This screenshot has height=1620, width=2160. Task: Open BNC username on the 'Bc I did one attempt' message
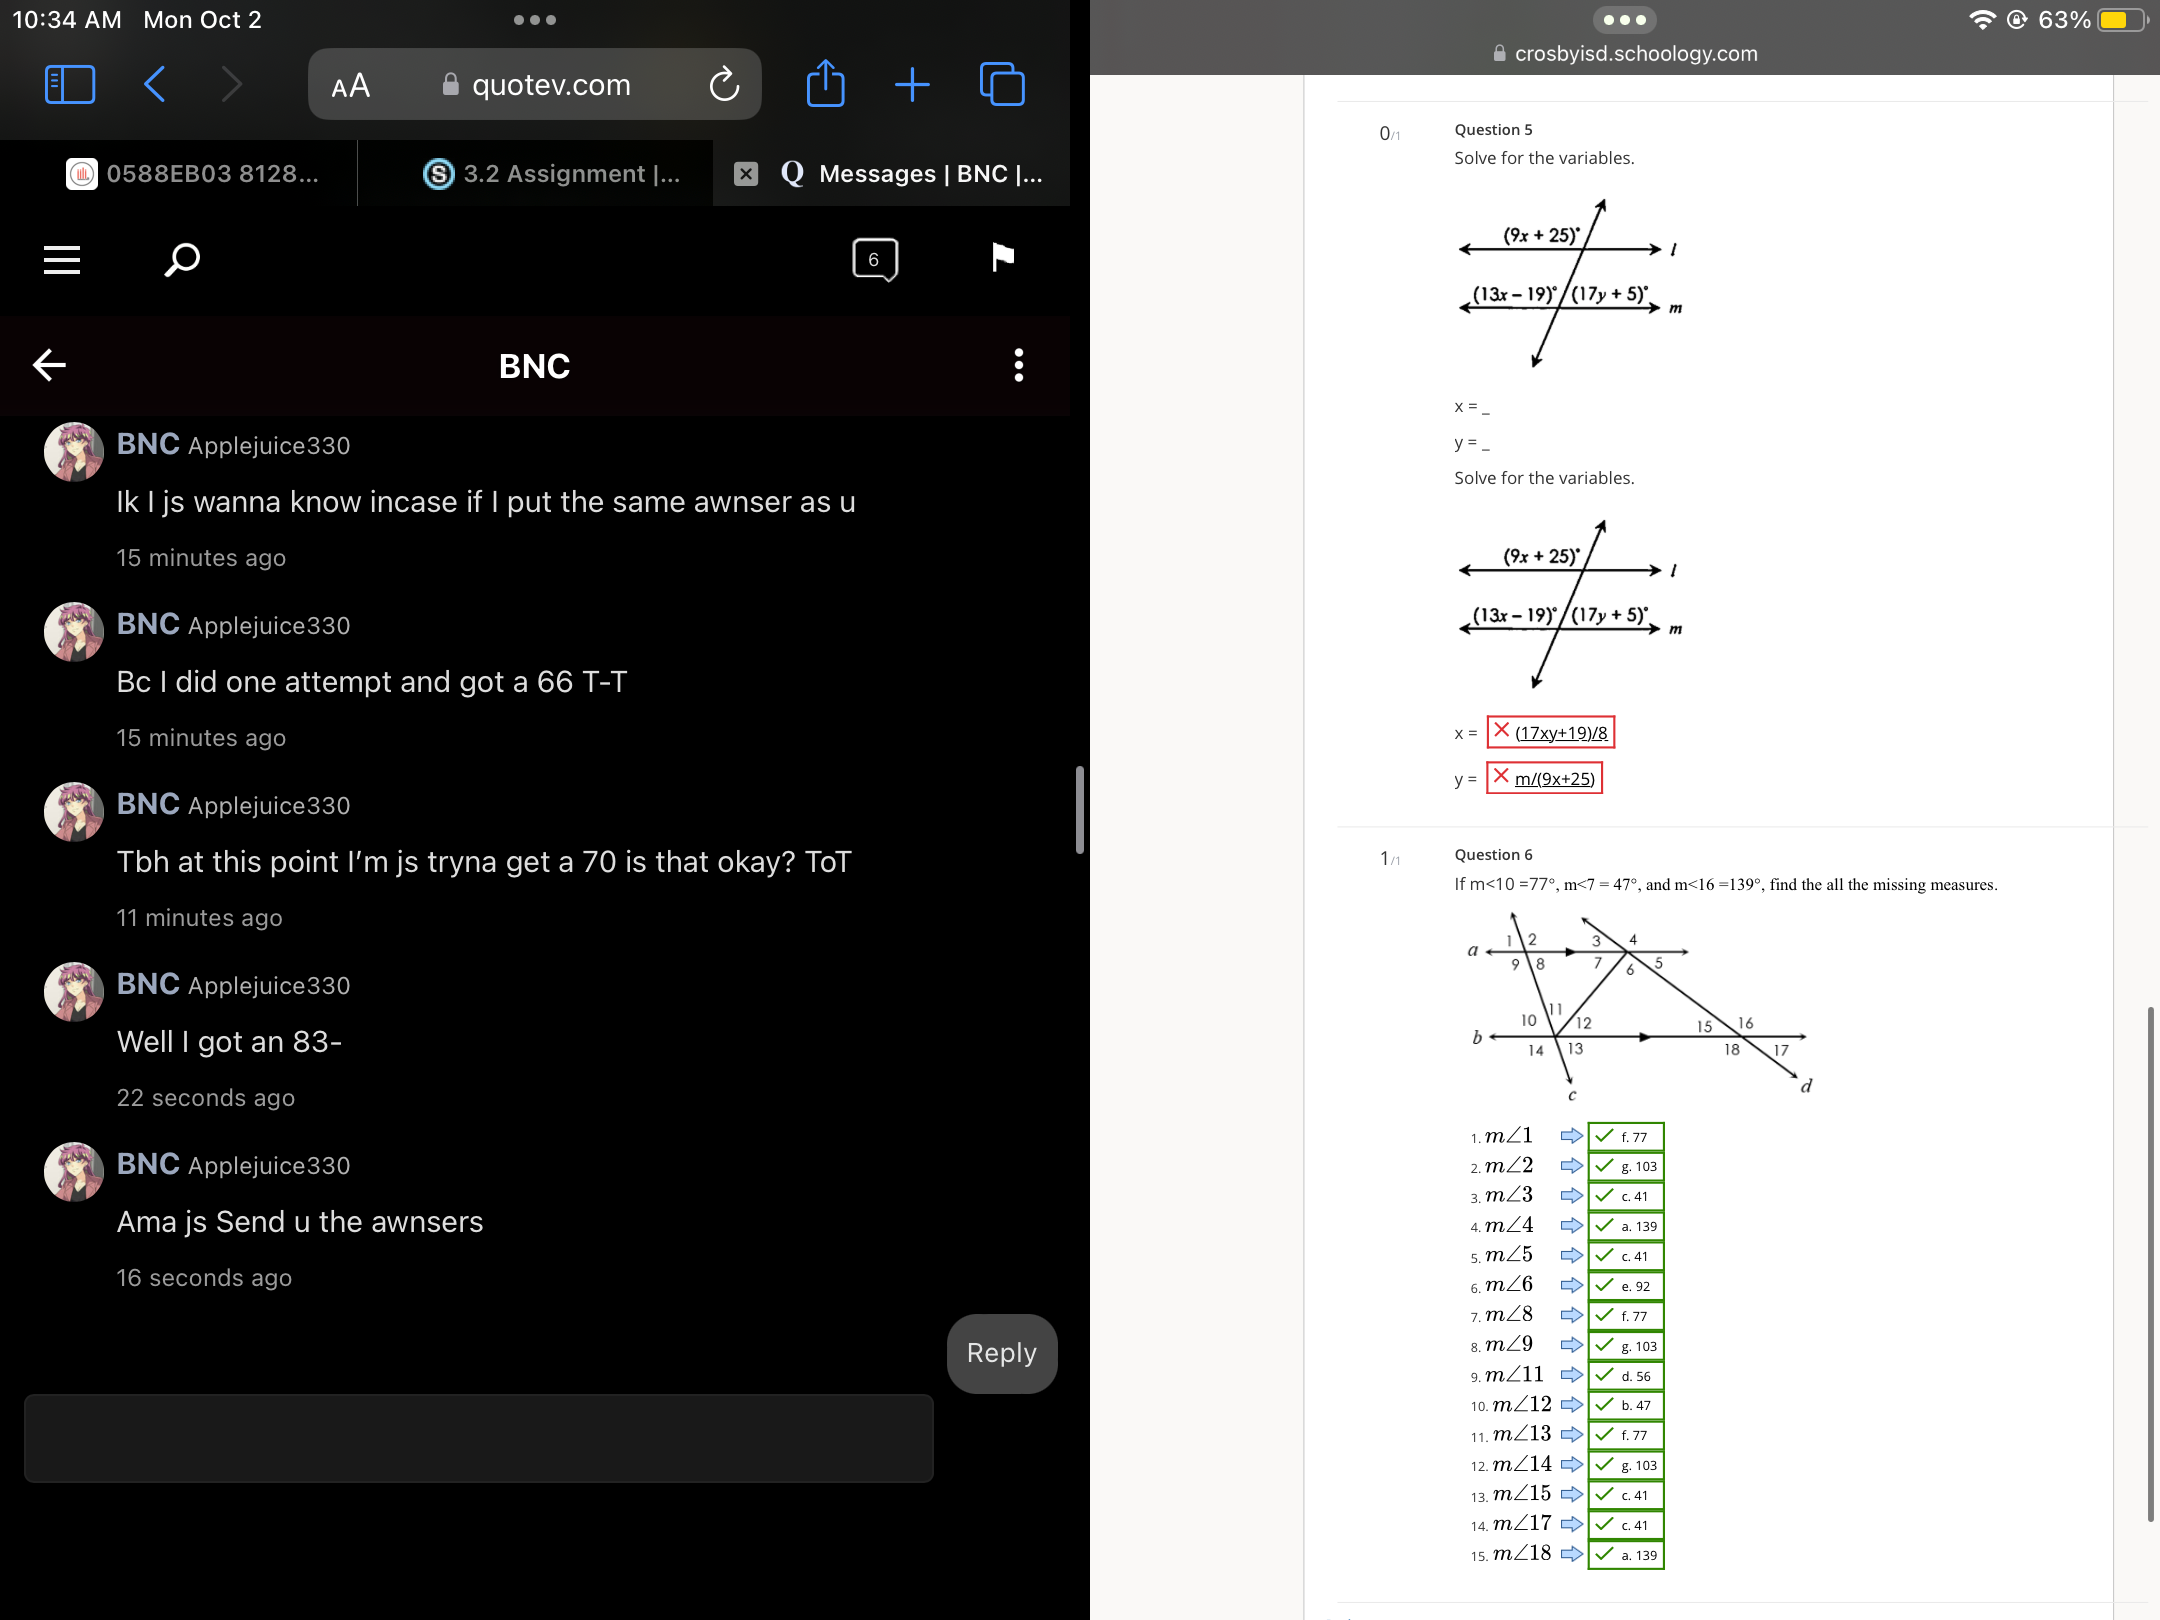pyautogui.click(x=148, y=624)
